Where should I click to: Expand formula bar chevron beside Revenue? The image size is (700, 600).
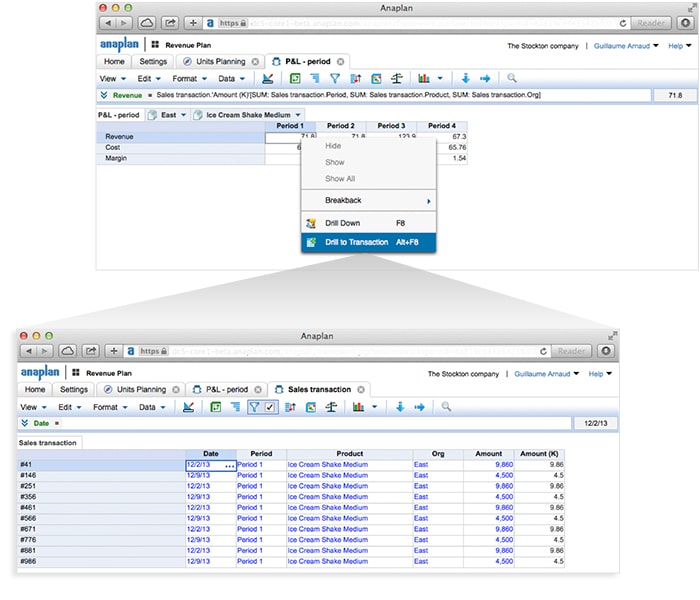pos(104,95)
